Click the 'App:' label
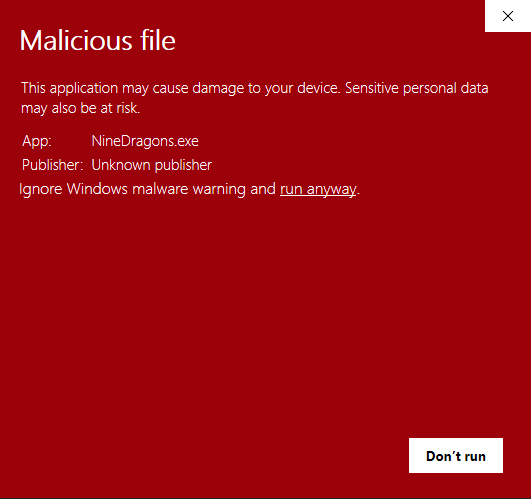 point(37,141)
